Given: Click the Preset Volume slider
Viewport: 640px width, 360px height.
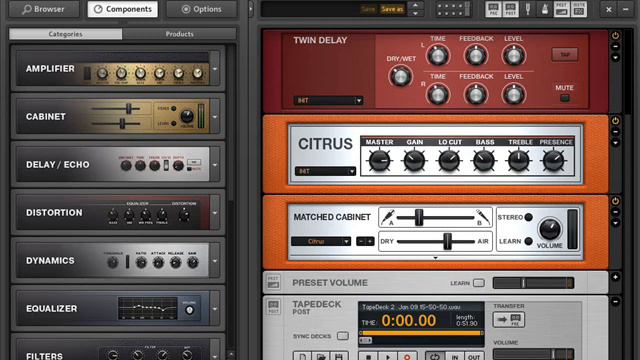Looking at the screenshot, I should pyautogui.click(x=533, y=283).
